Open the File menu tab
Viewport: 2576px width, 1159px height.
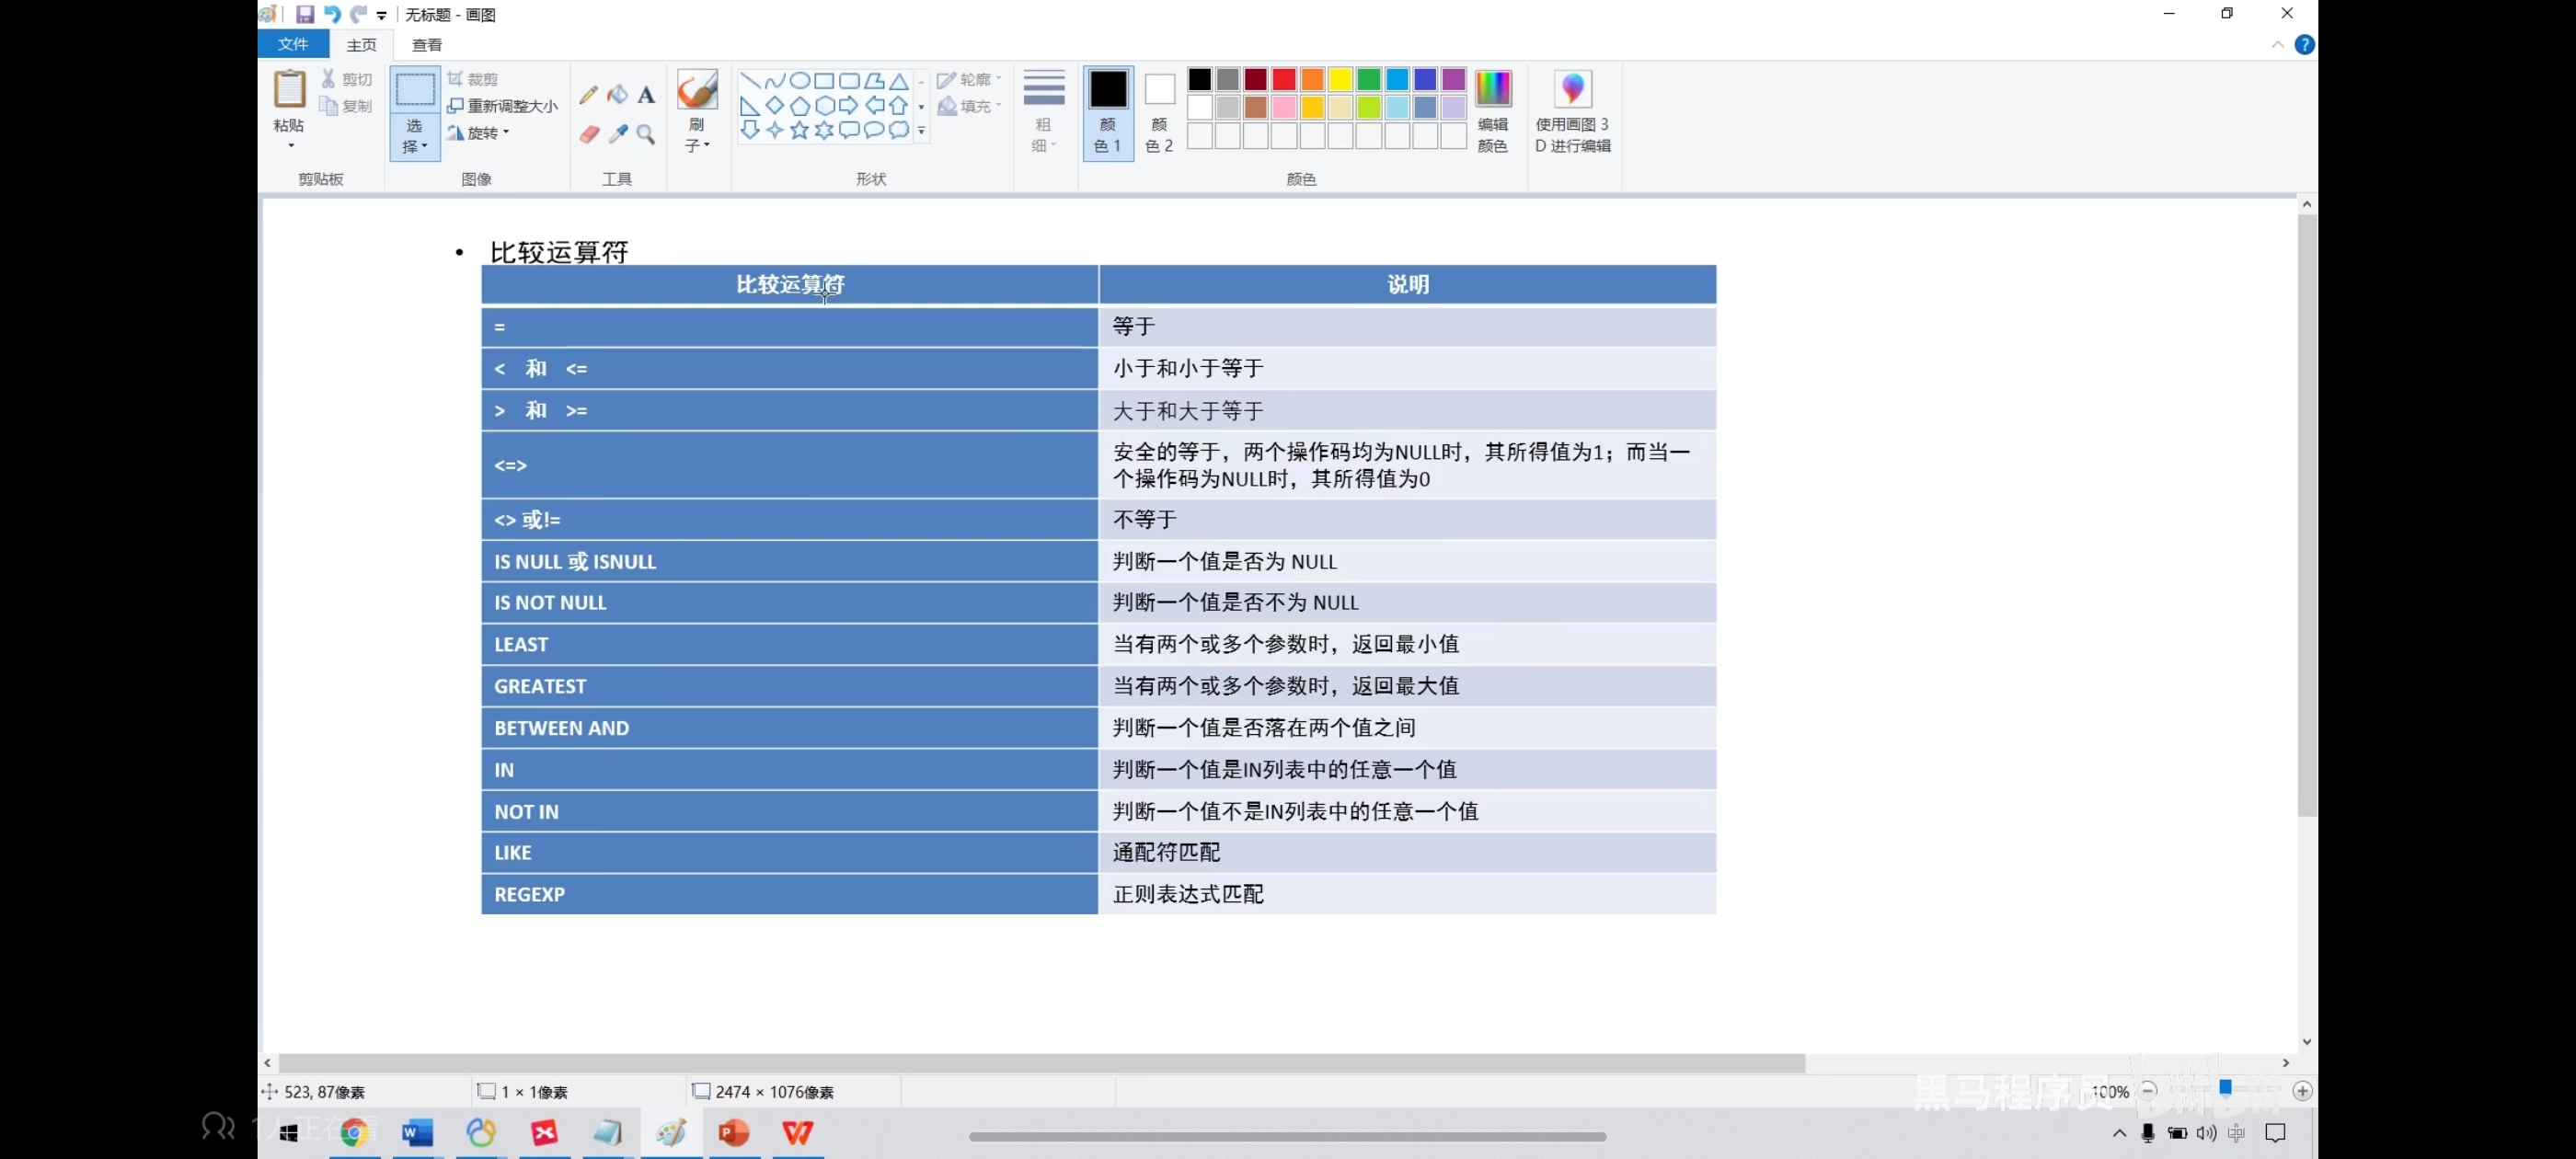coord(293,44)
